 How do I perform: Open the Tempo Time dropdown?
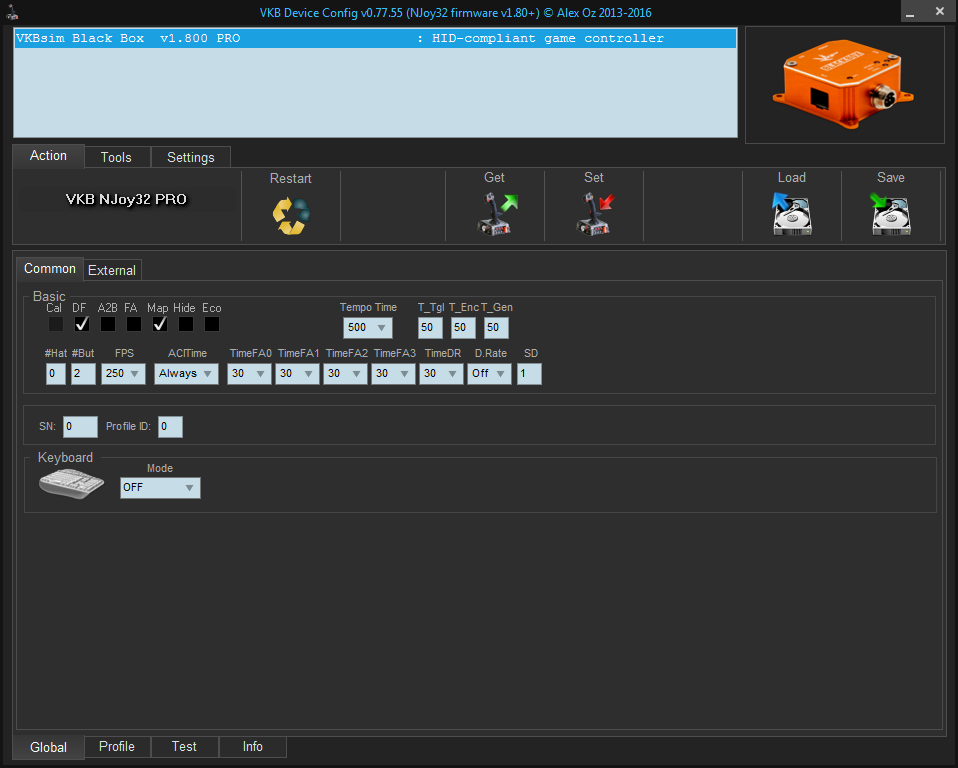coord(367,327)
